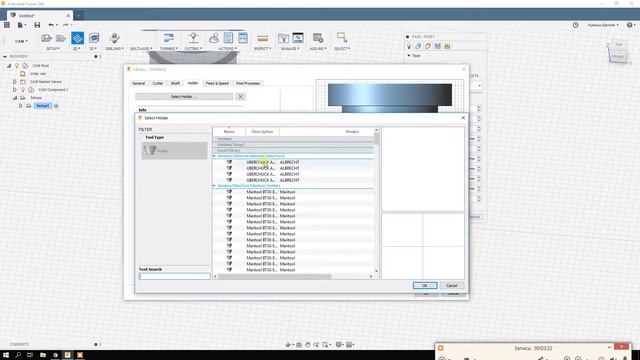Click the Zoom window magnifier icon at bottom
This screenshot has width=640, height=360.
click(325, 345)
